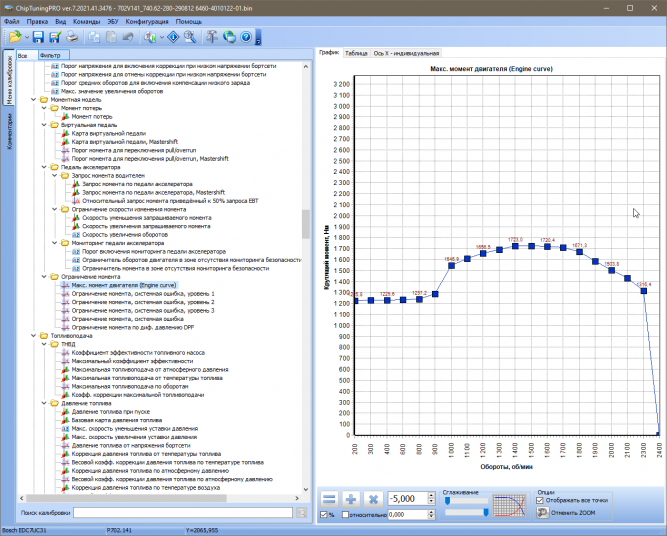Open the Команды menu
The height and width of the screenshot is (536, 667).
86,21
